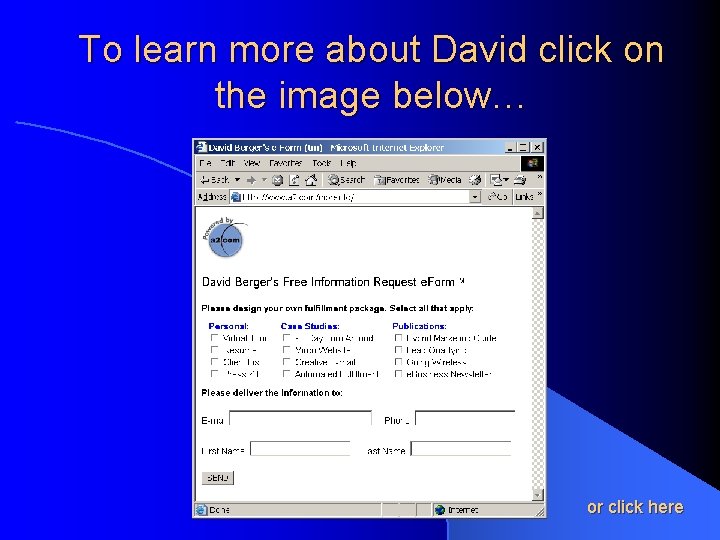
Task: Check the Going Wireless box under Publications
Action: click(x=398, y=362)
